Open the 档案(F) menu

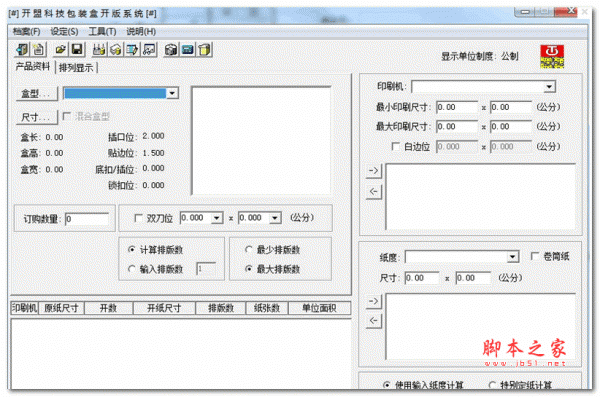[26, 31]
